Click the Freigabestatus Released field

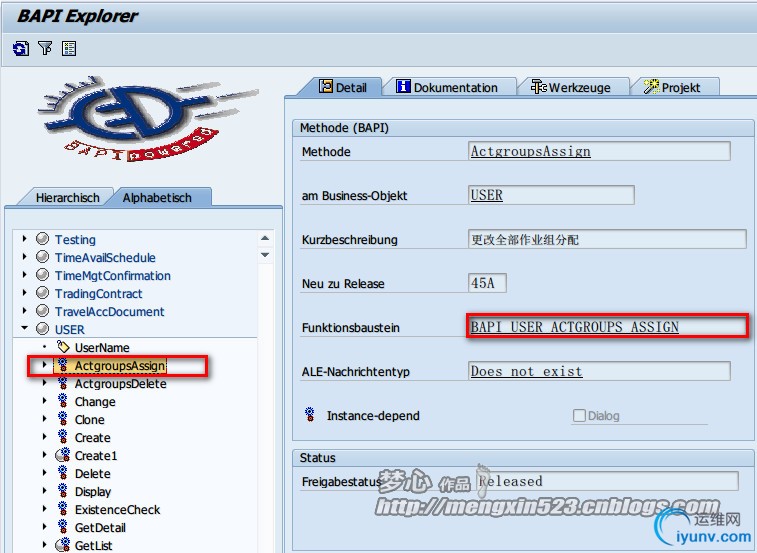coord(607,481)
